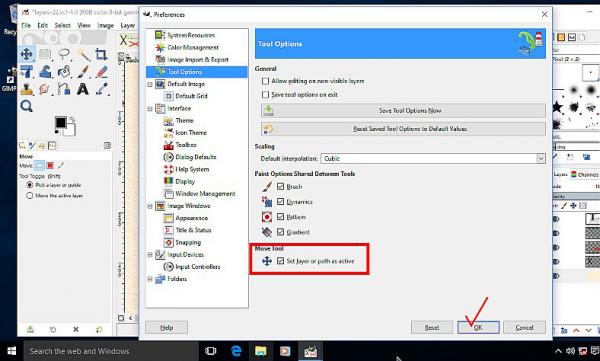600x361 pixels.
Task: Click the Save Tool Options Now button
Action: click(403, 111)
